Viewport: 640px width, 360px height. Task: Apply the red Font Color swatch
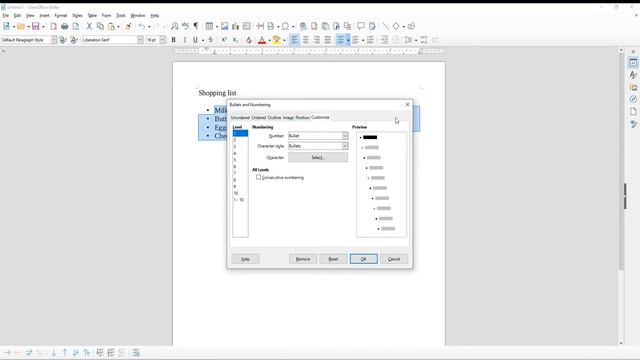pos(262,40)
